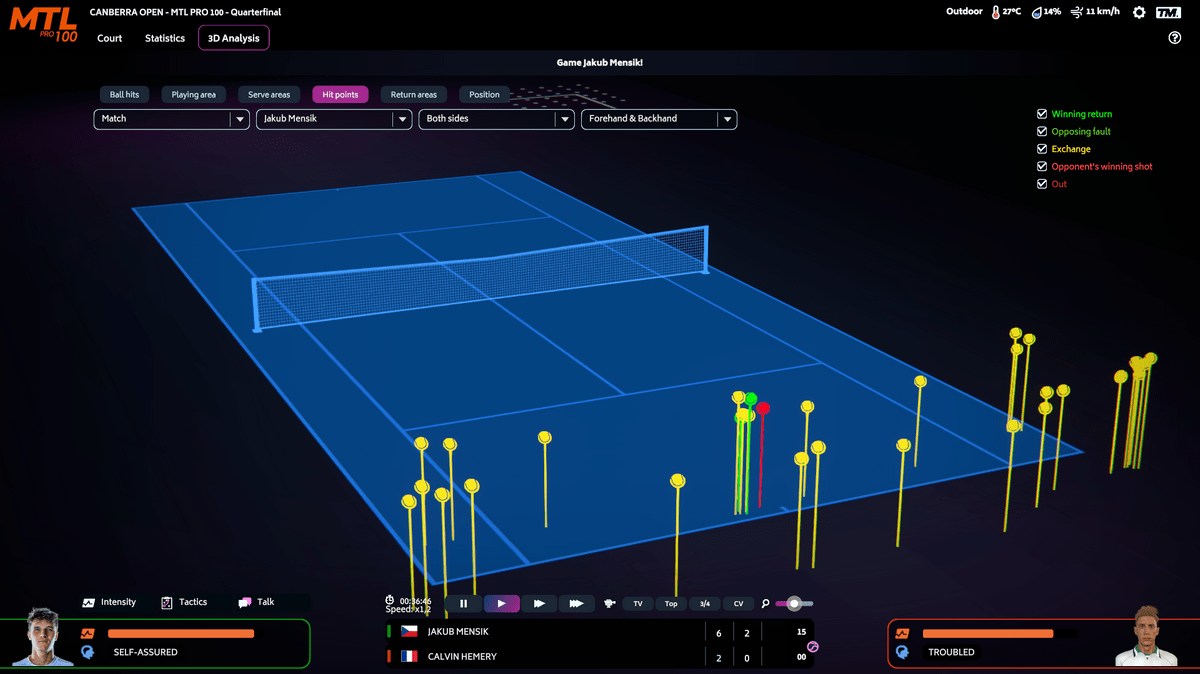Screen dimensions: 1200x674
Task: Click the Tactics clipboard icon
Action: tap(167, 602)
